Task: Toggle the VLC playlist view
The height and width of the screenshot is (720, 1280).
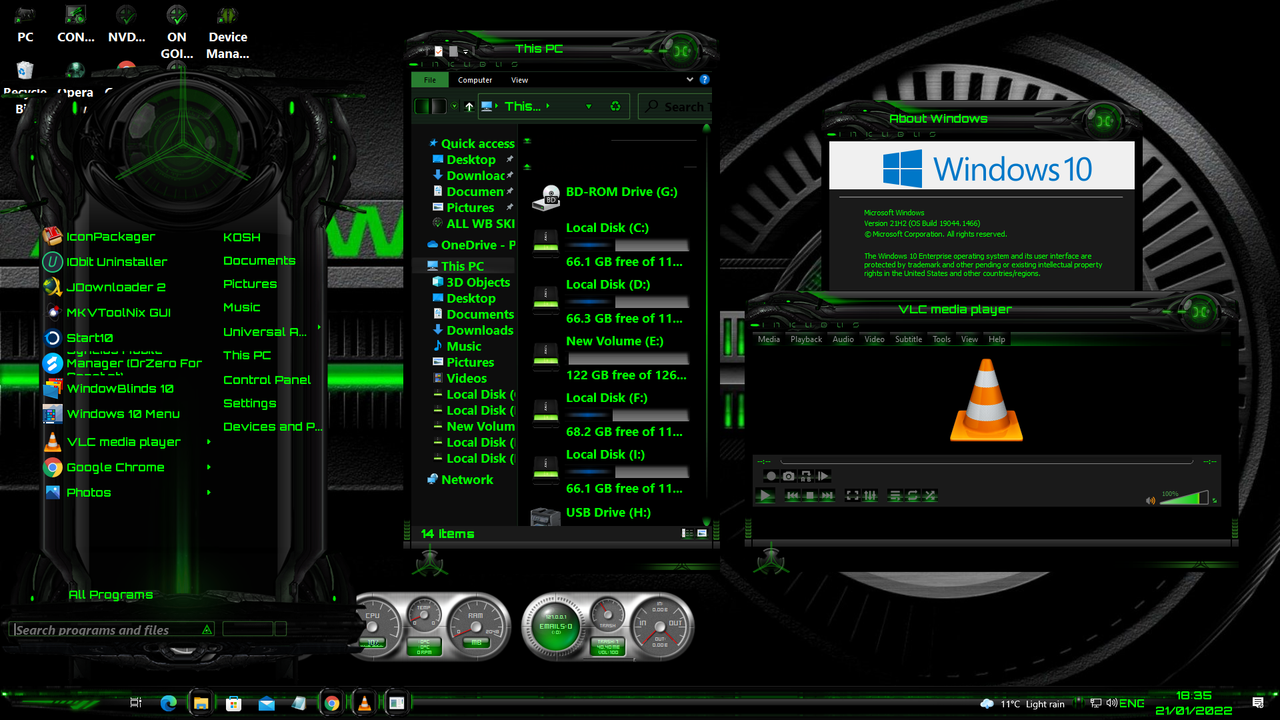Action: click(x=896, y=495)
